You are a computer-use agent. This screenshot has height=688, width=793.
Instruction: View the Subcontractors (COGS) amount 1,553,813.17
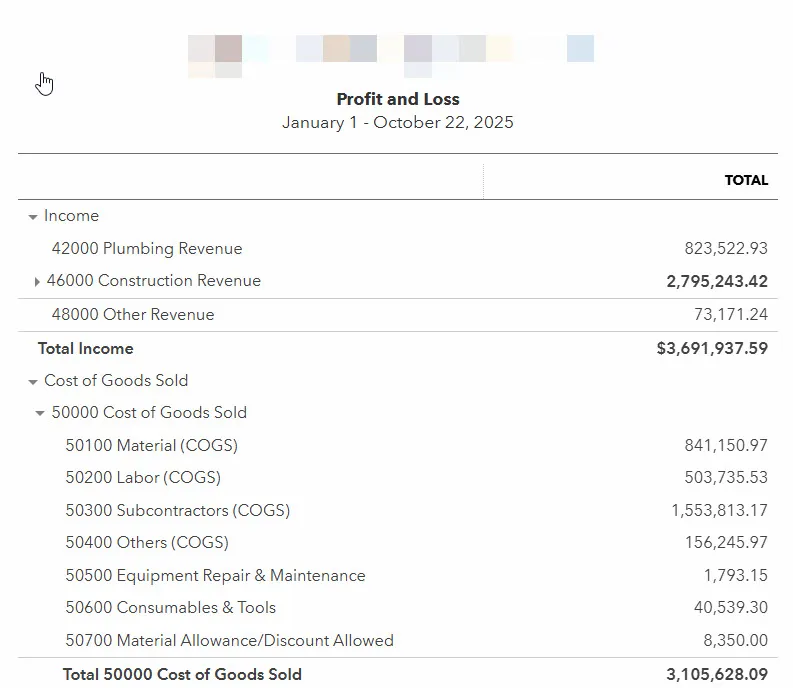point(719,510)
